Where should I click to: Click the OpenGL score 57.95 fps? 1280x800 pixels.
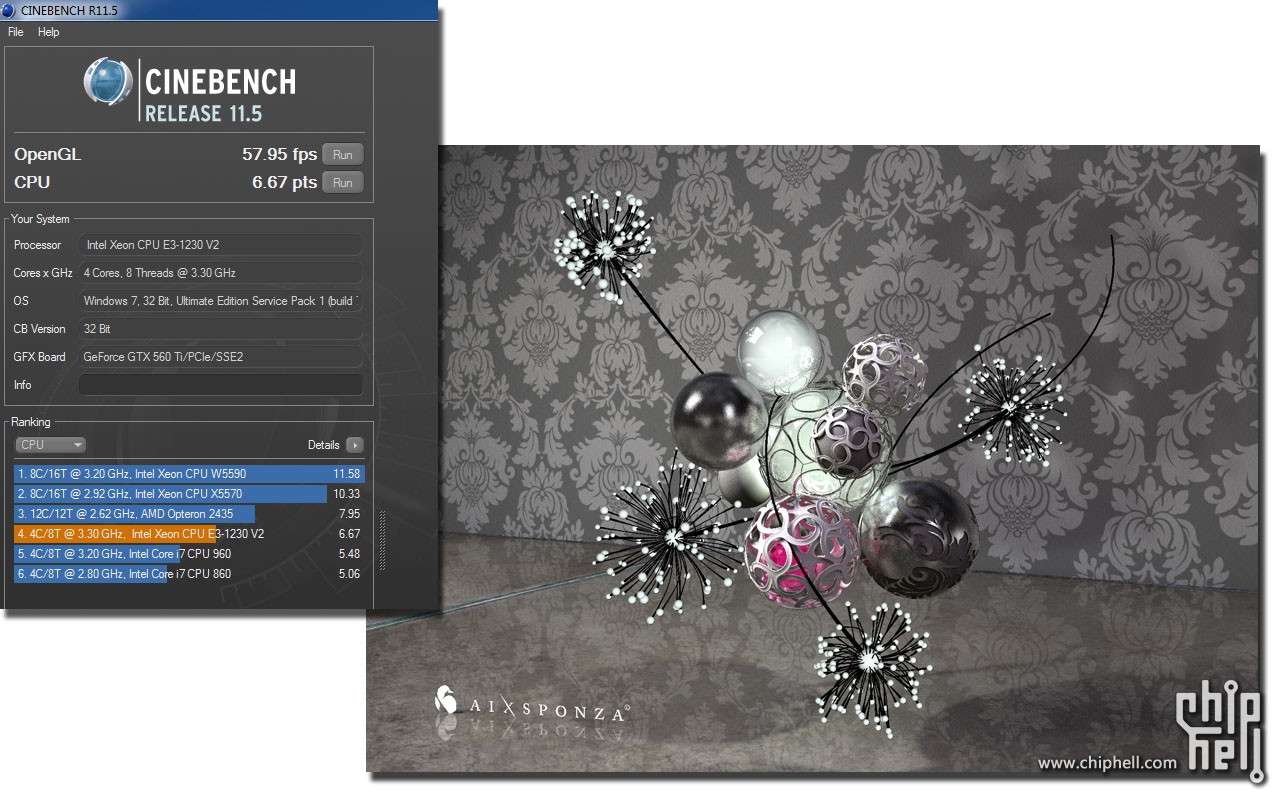[x=279, y=155]
